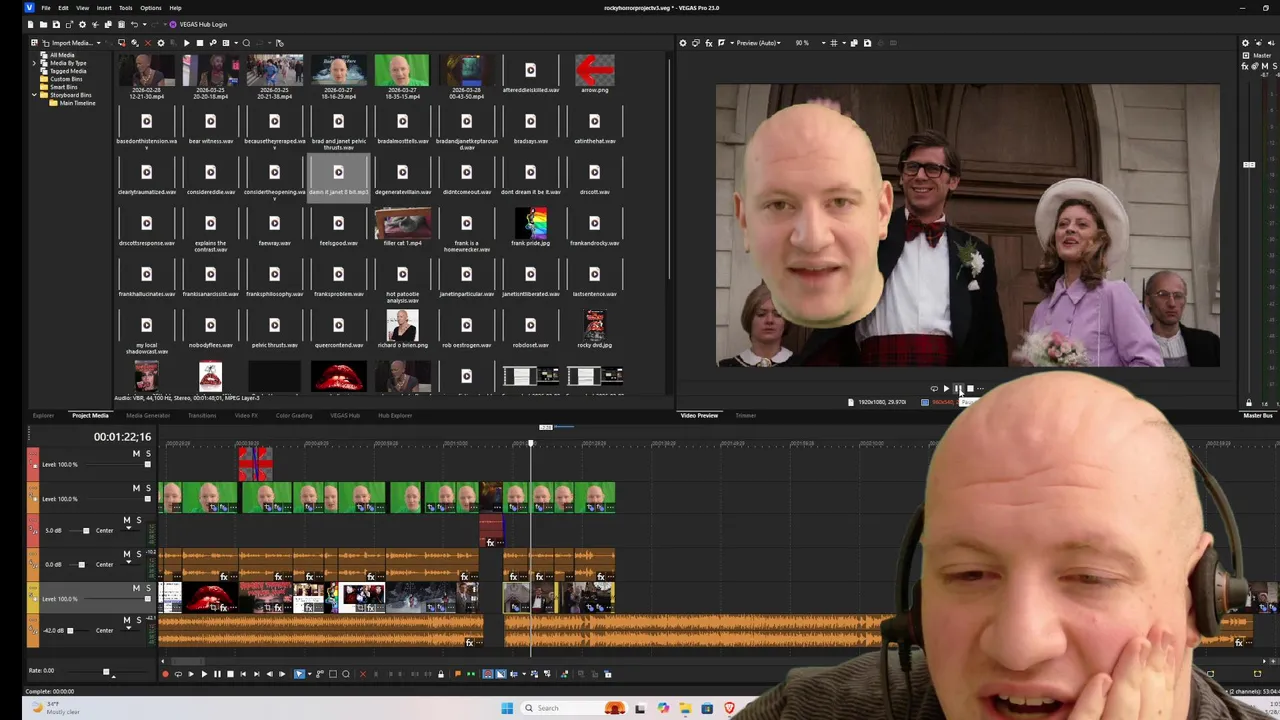Toggle split screen view in preview toolbar
Viewport: 1280px width, 720px height.
tap(721, 43)
